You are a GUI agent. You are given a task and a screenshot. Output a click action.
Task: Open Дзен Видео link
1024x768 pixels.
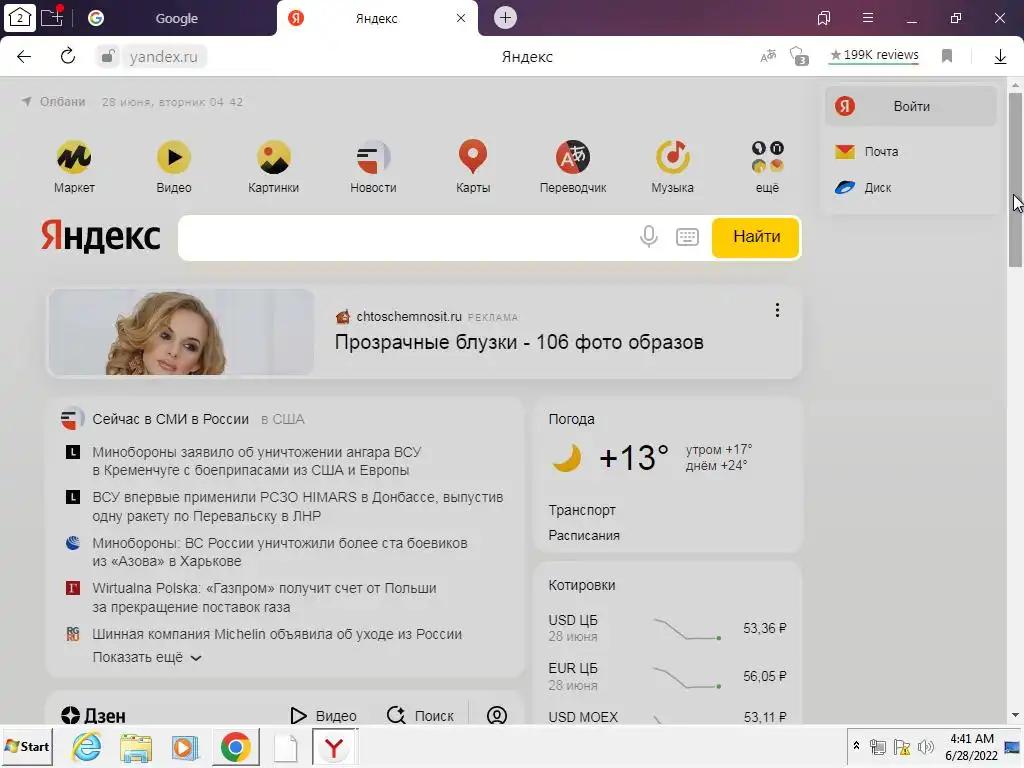(x=323, y=716)
